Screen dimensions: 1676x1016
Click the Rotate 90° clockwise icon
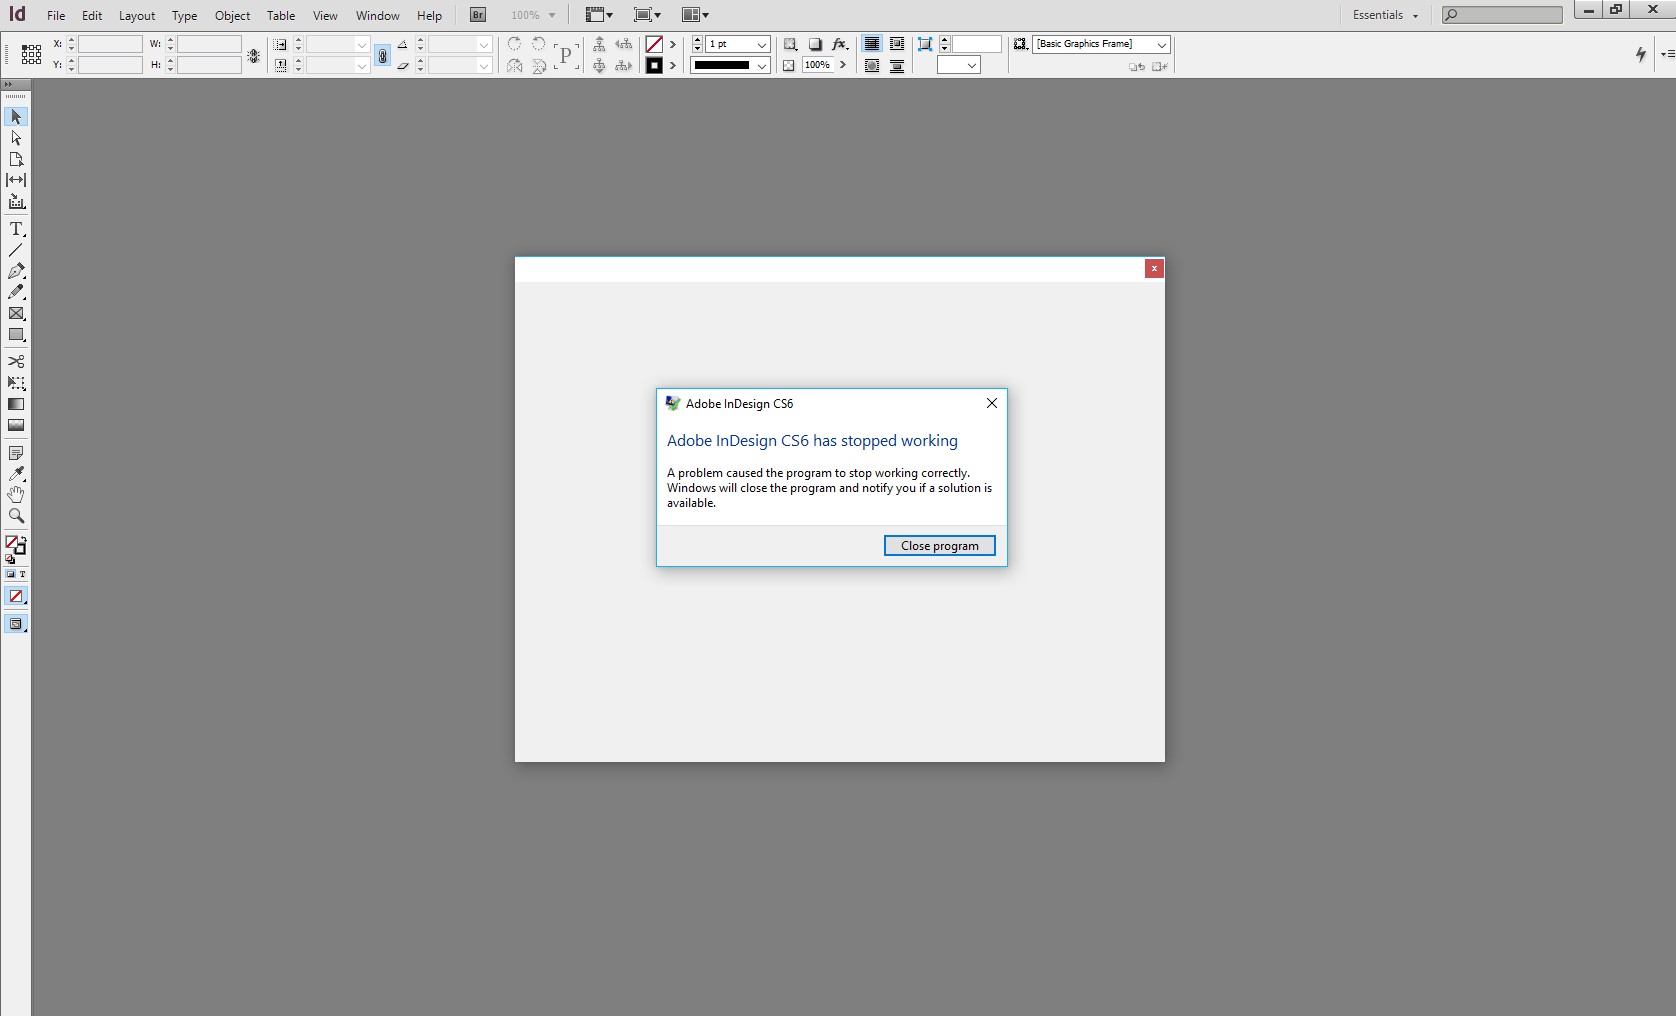tap(514, 44)
